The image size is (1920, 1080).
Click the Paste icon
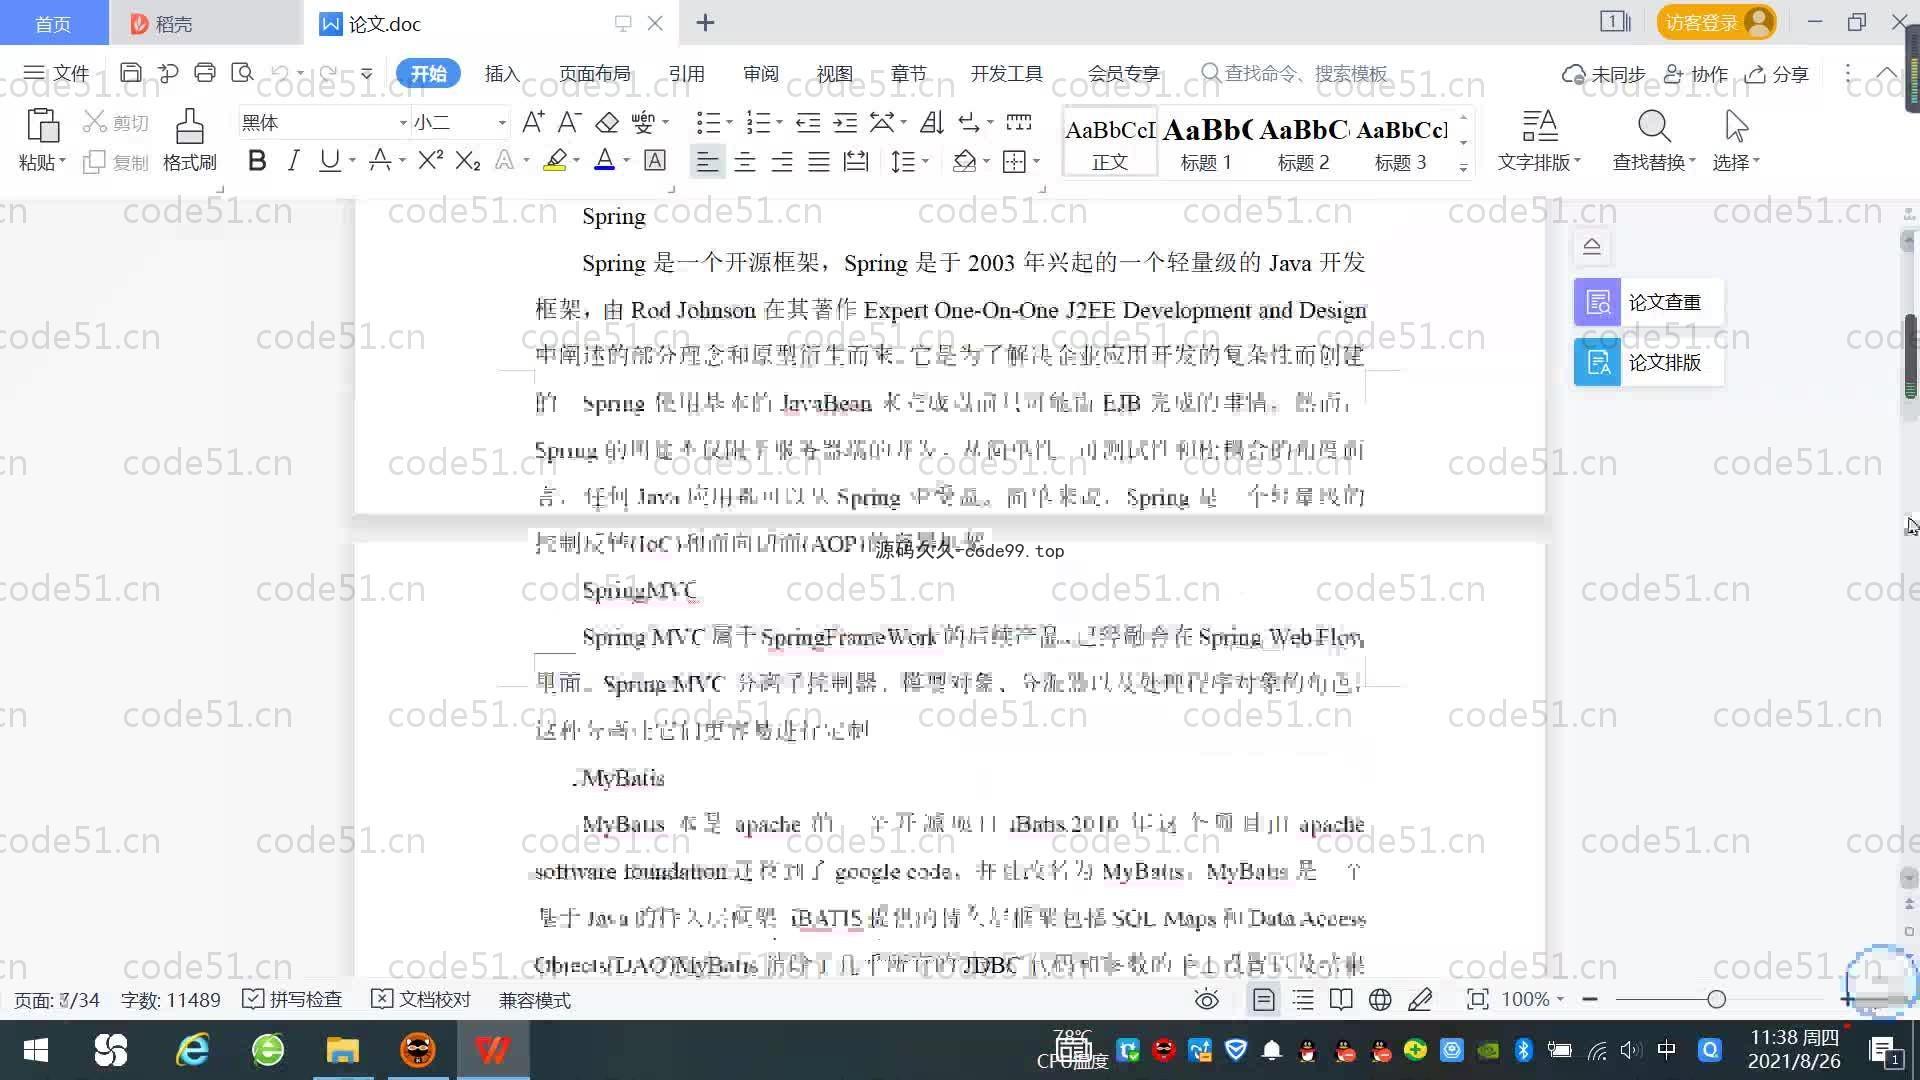pyautogui.click(x=42, y=127)
